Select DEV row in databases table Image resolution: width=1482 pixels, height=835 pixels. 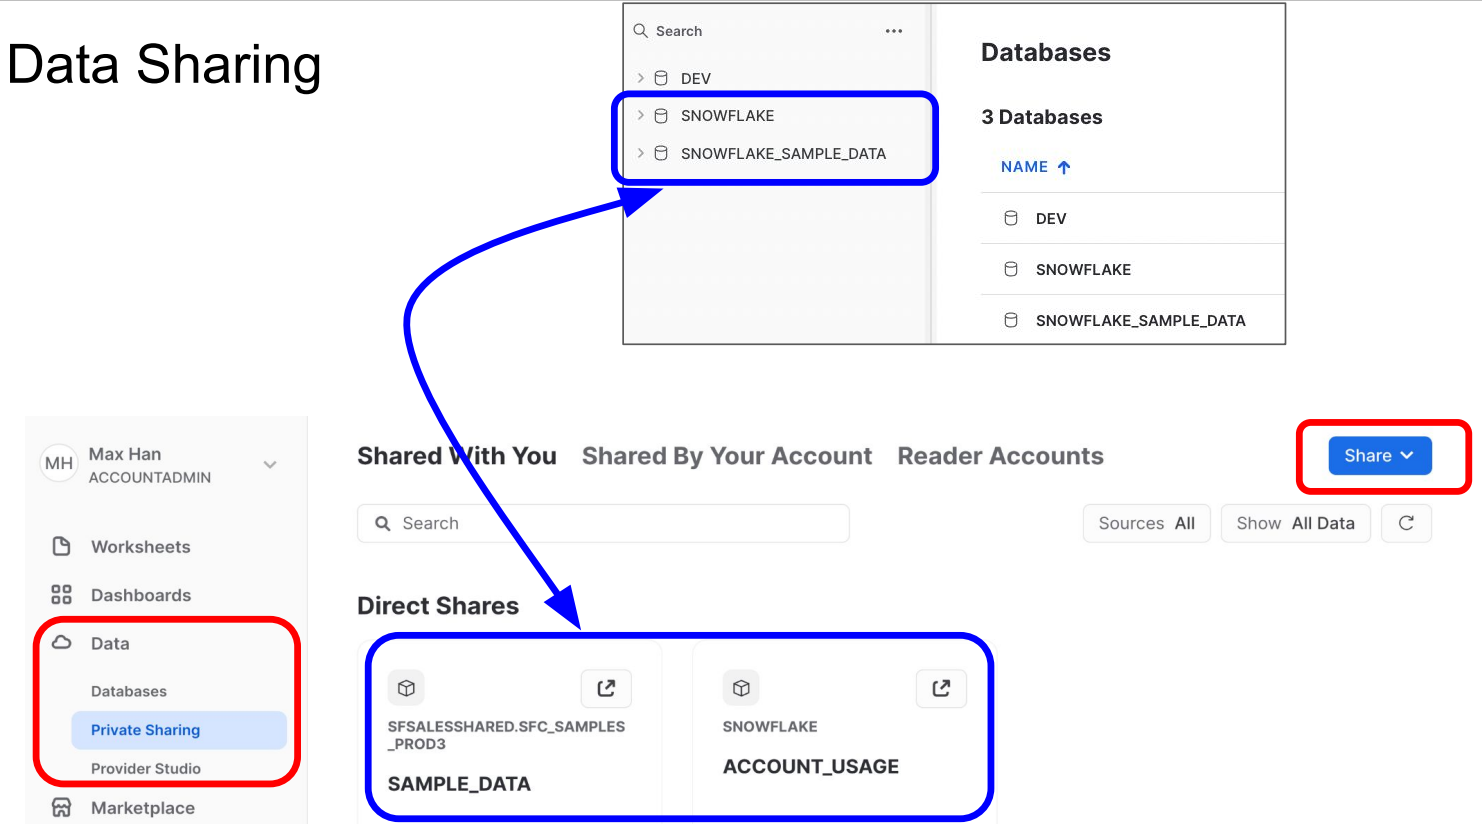coord(1132,218)
